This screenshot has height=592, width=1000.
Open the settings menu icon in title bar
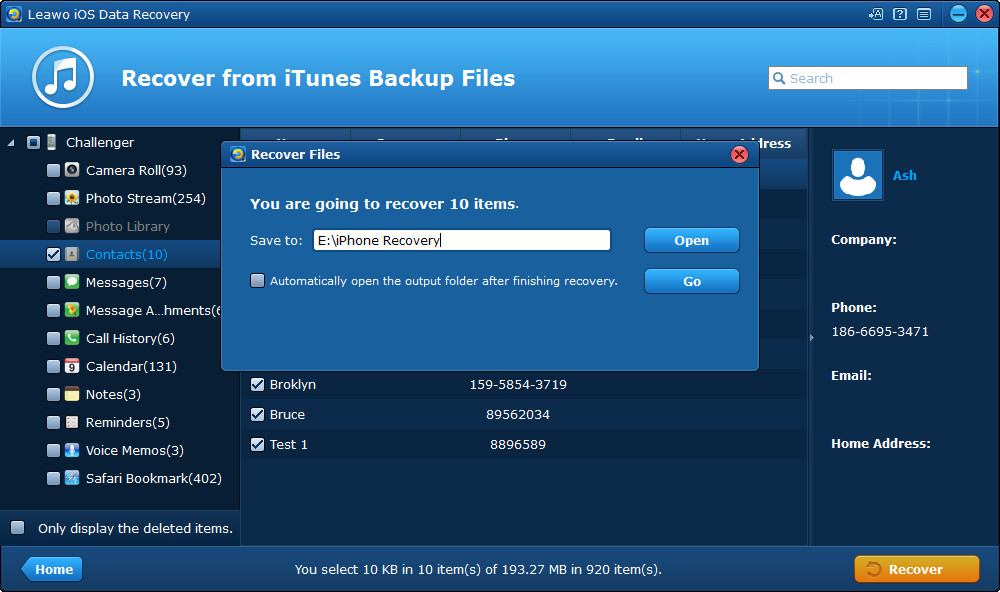point(924,13)
